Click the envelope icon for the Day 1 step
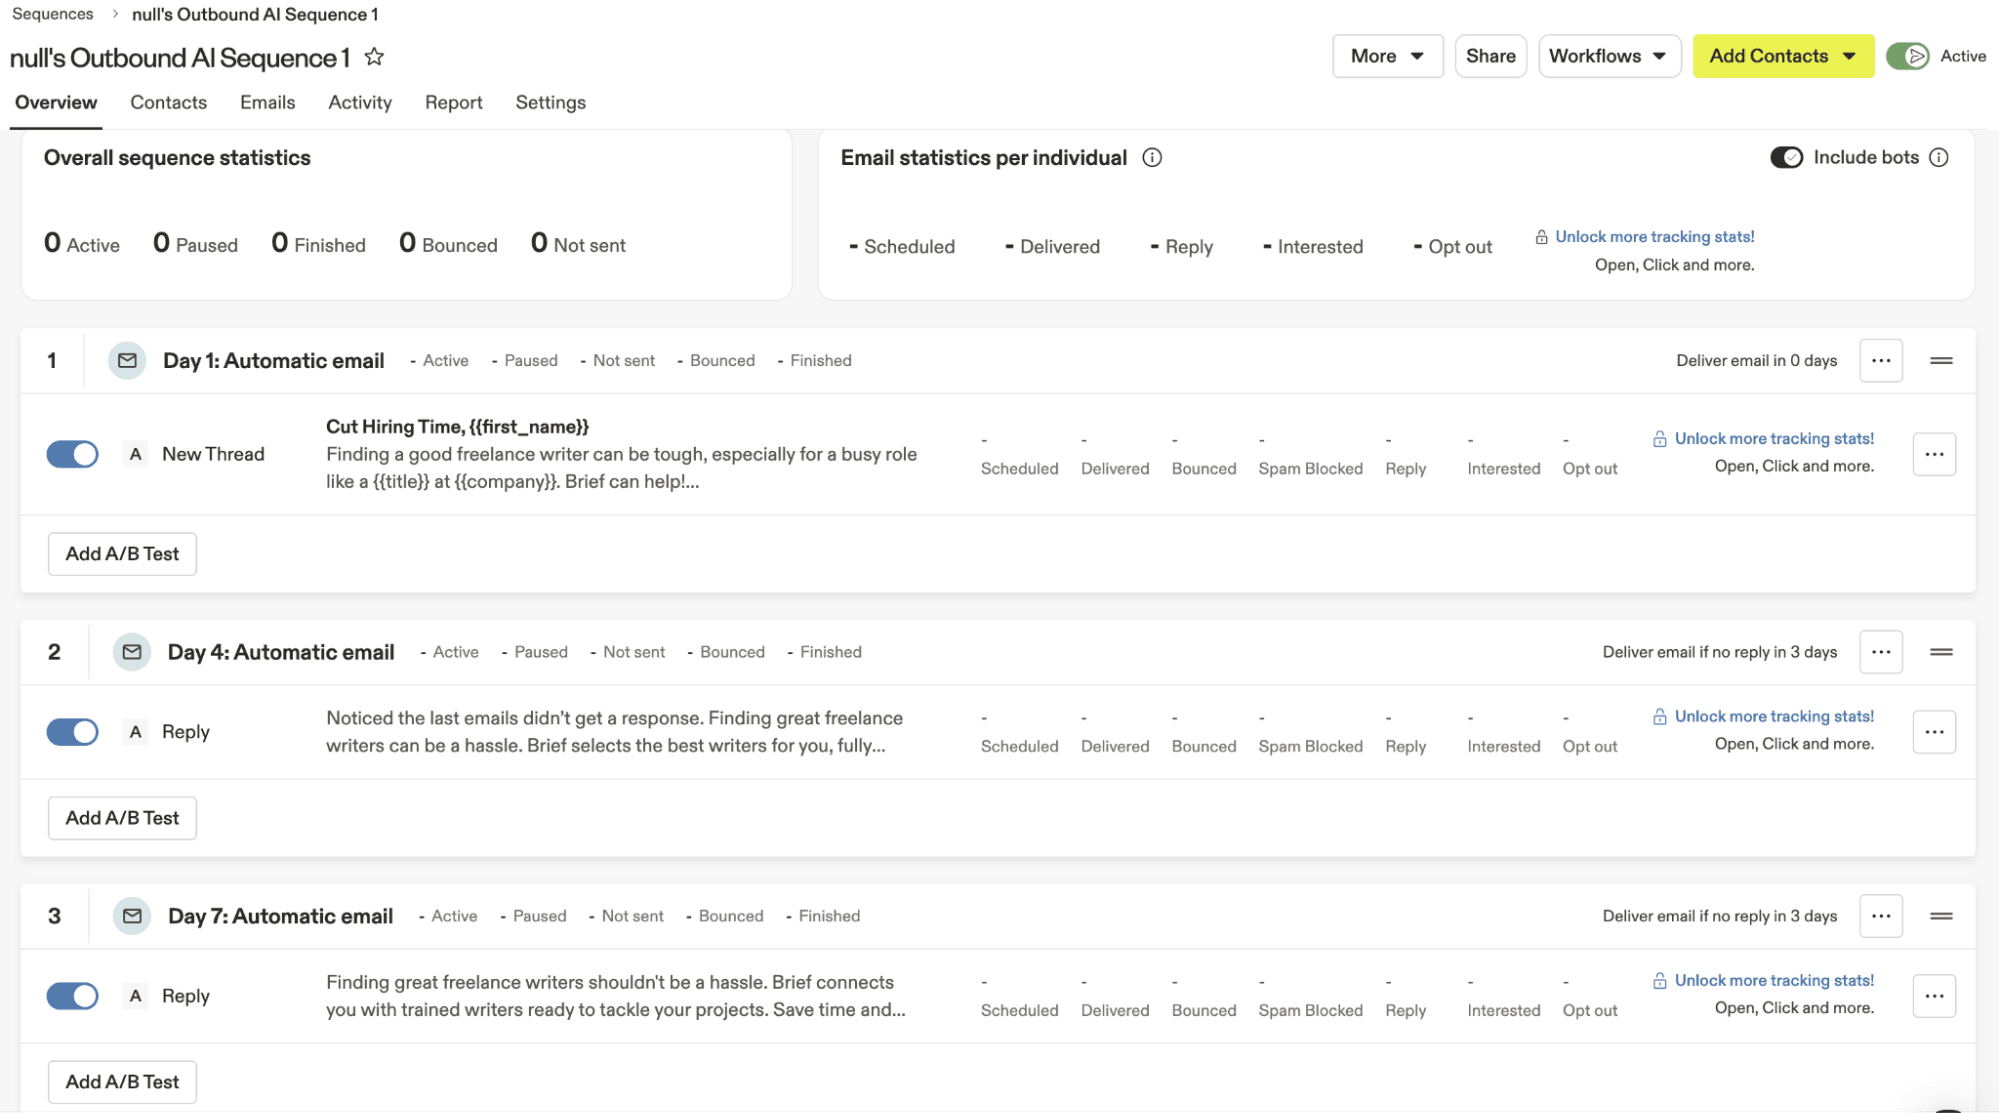The width and height of the screenshot is (1999, 1113). point(127,361)
